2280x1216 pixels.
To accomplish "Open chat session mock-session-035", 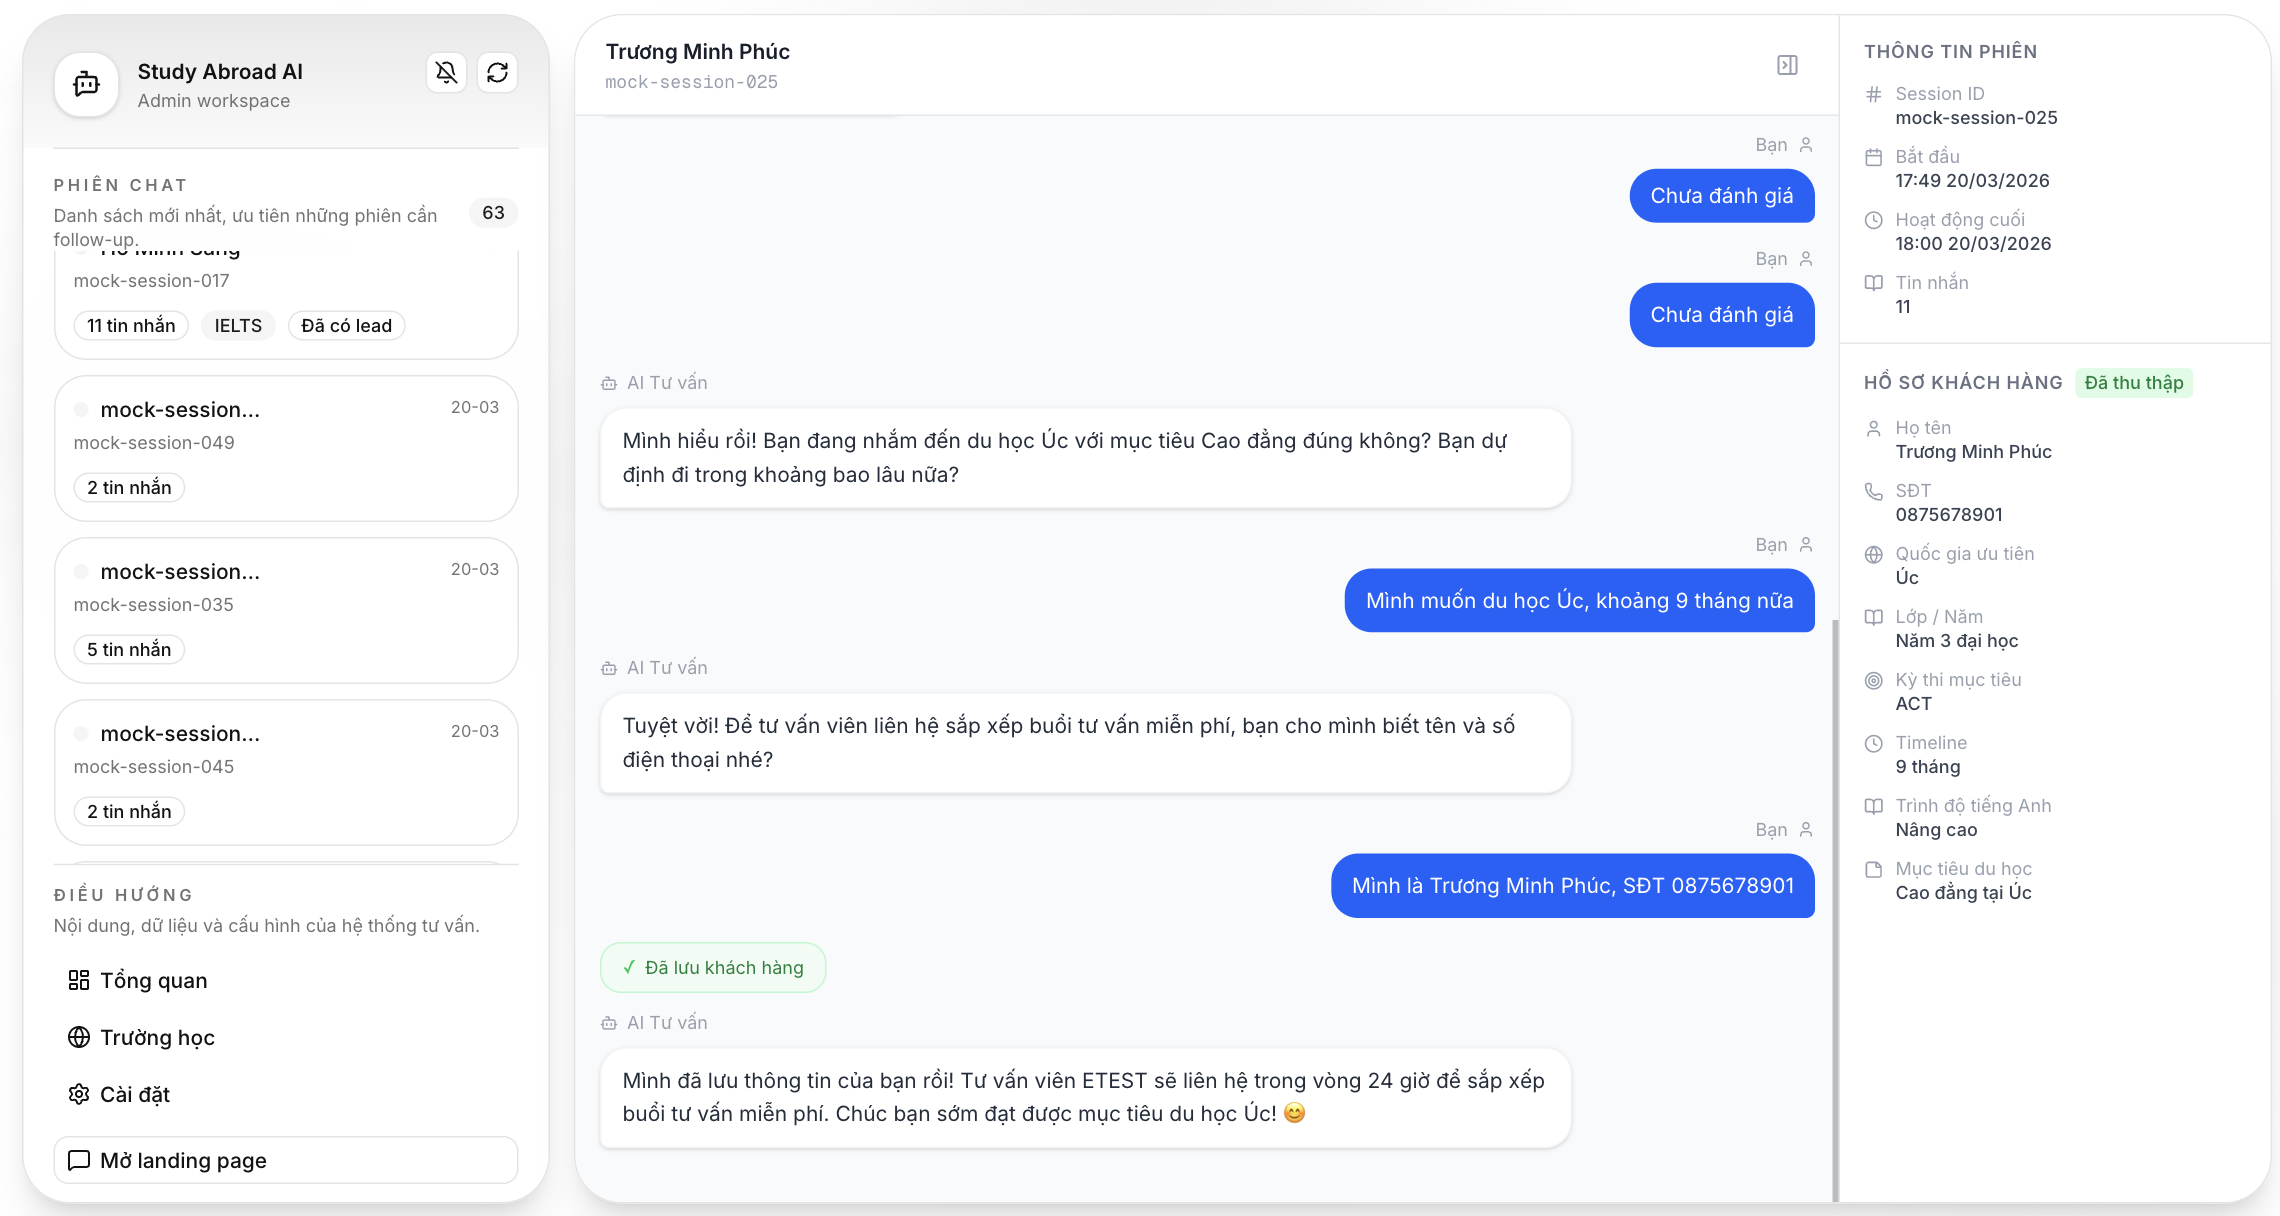I will [x=286, y=610].
